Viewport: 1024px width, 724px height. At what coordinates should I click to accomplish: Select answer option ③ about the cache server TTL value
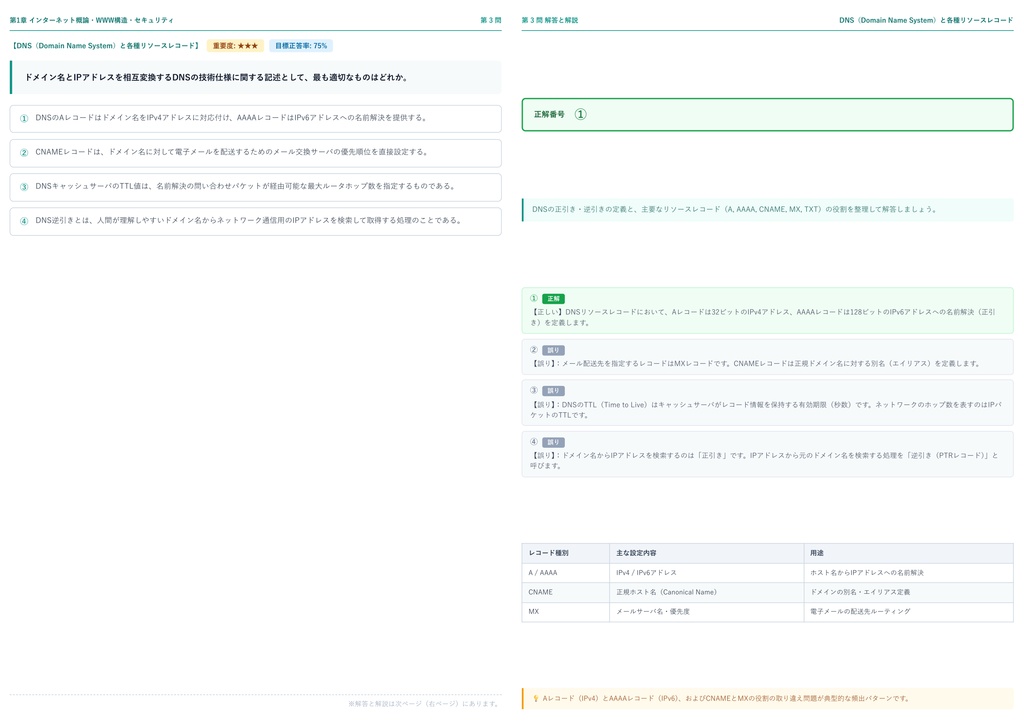pos(255,187)
